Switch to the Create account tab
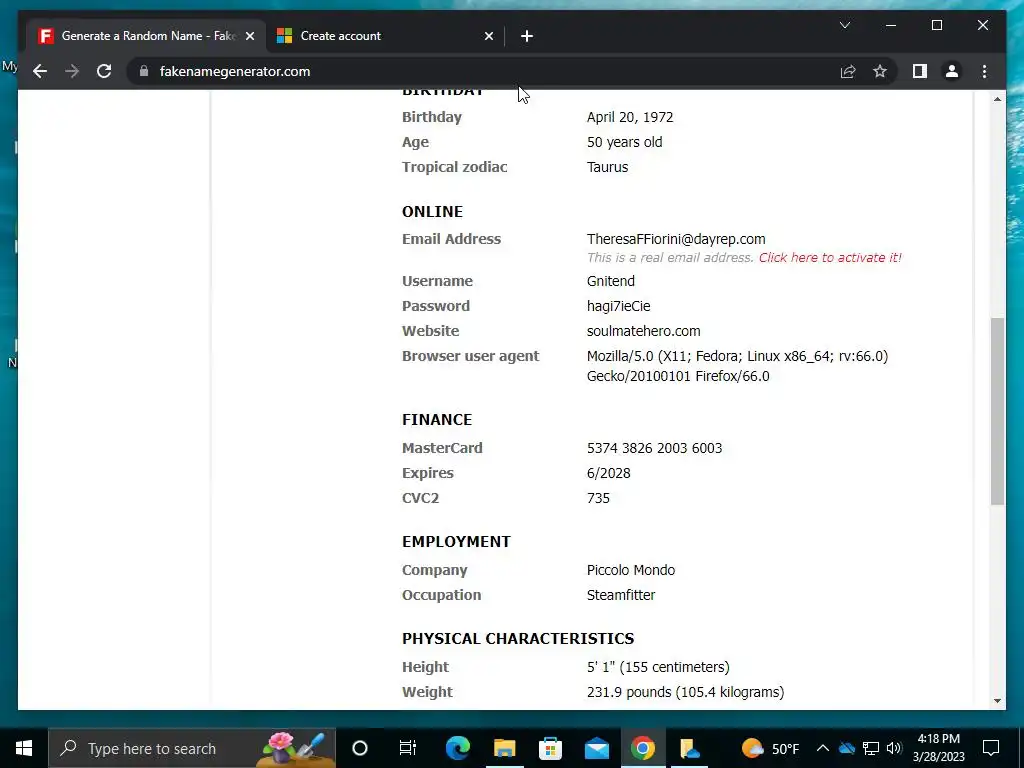This screenshot has width=1024, height=768. coord(385,36)
